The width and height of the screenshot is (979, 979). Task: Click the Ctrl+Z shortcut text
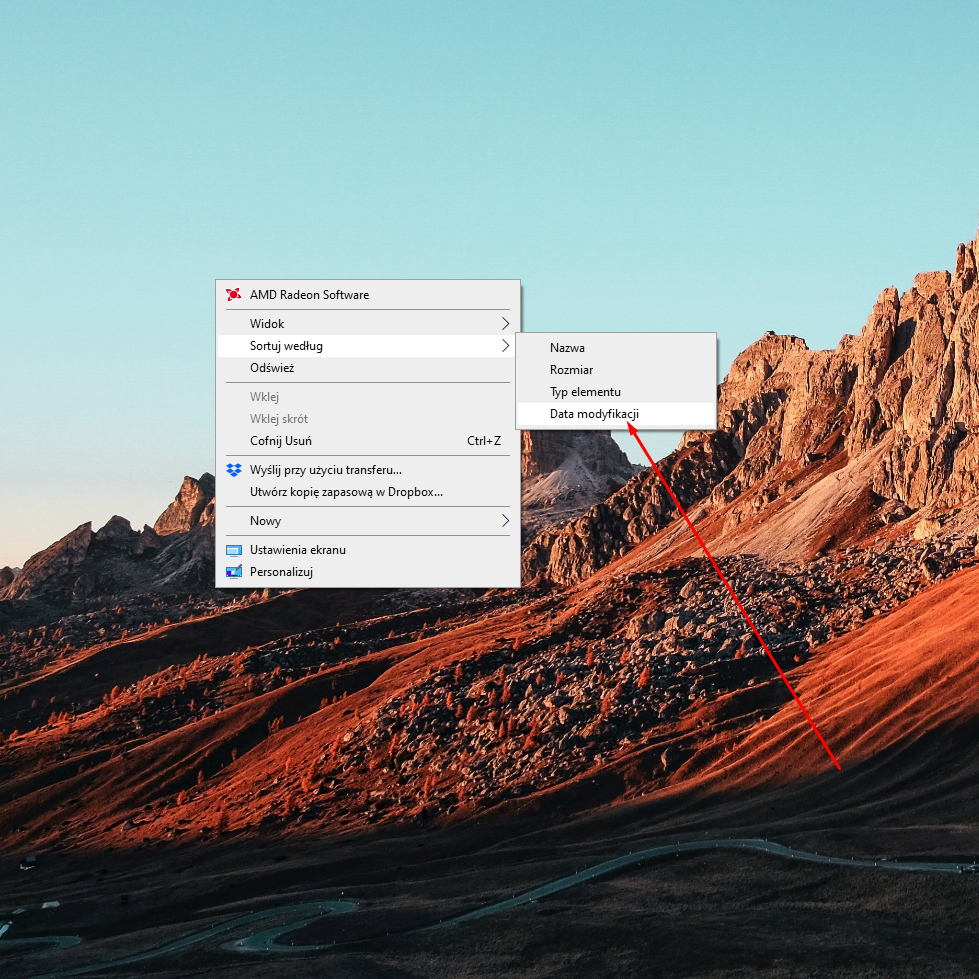click(484, 441)
